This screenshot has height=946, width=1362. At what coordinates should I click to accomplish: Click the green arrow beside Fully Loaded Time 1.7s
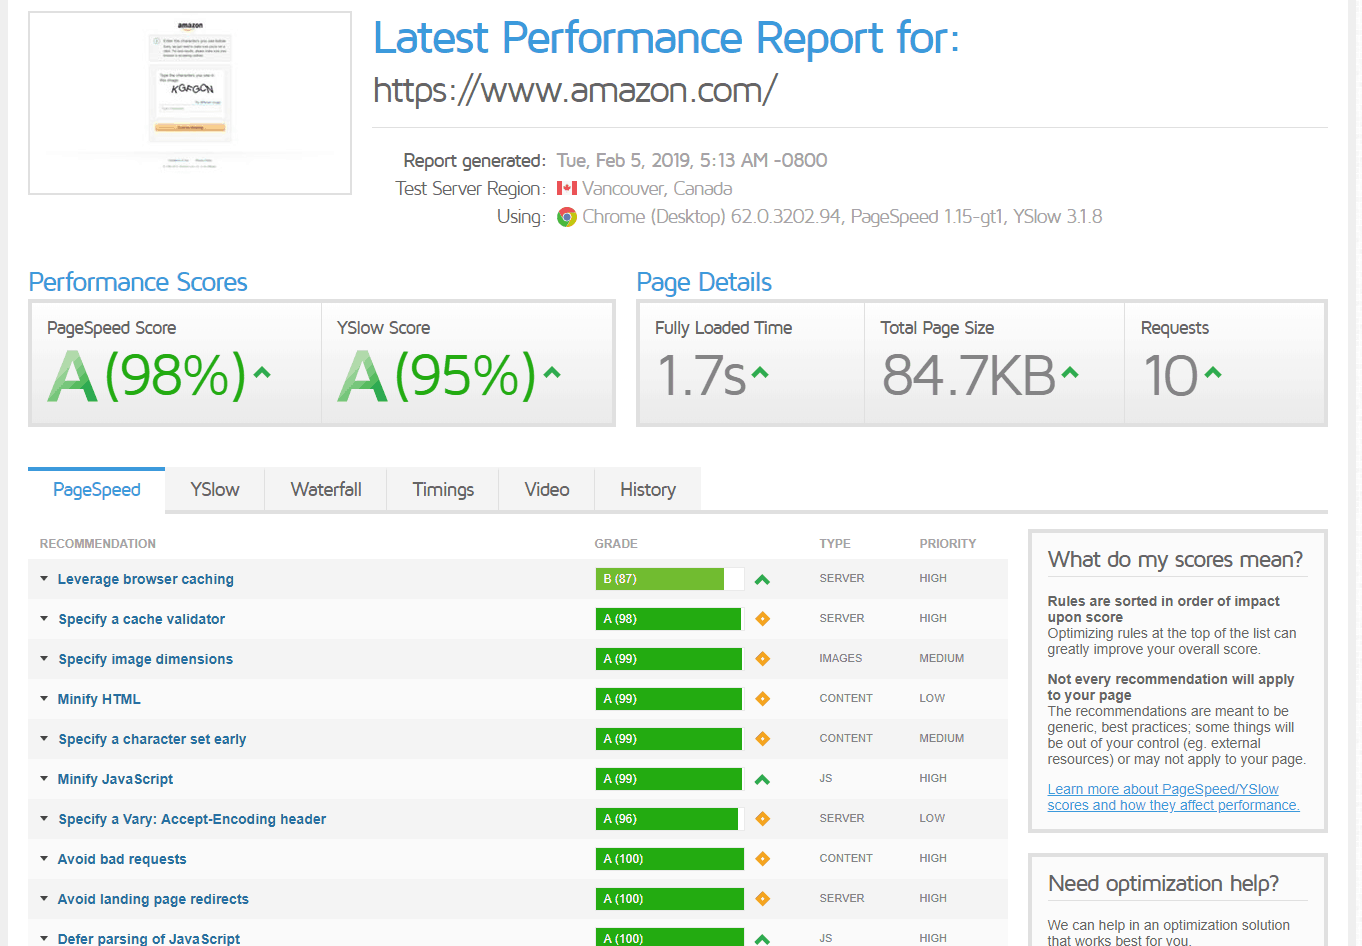[760, 373]
